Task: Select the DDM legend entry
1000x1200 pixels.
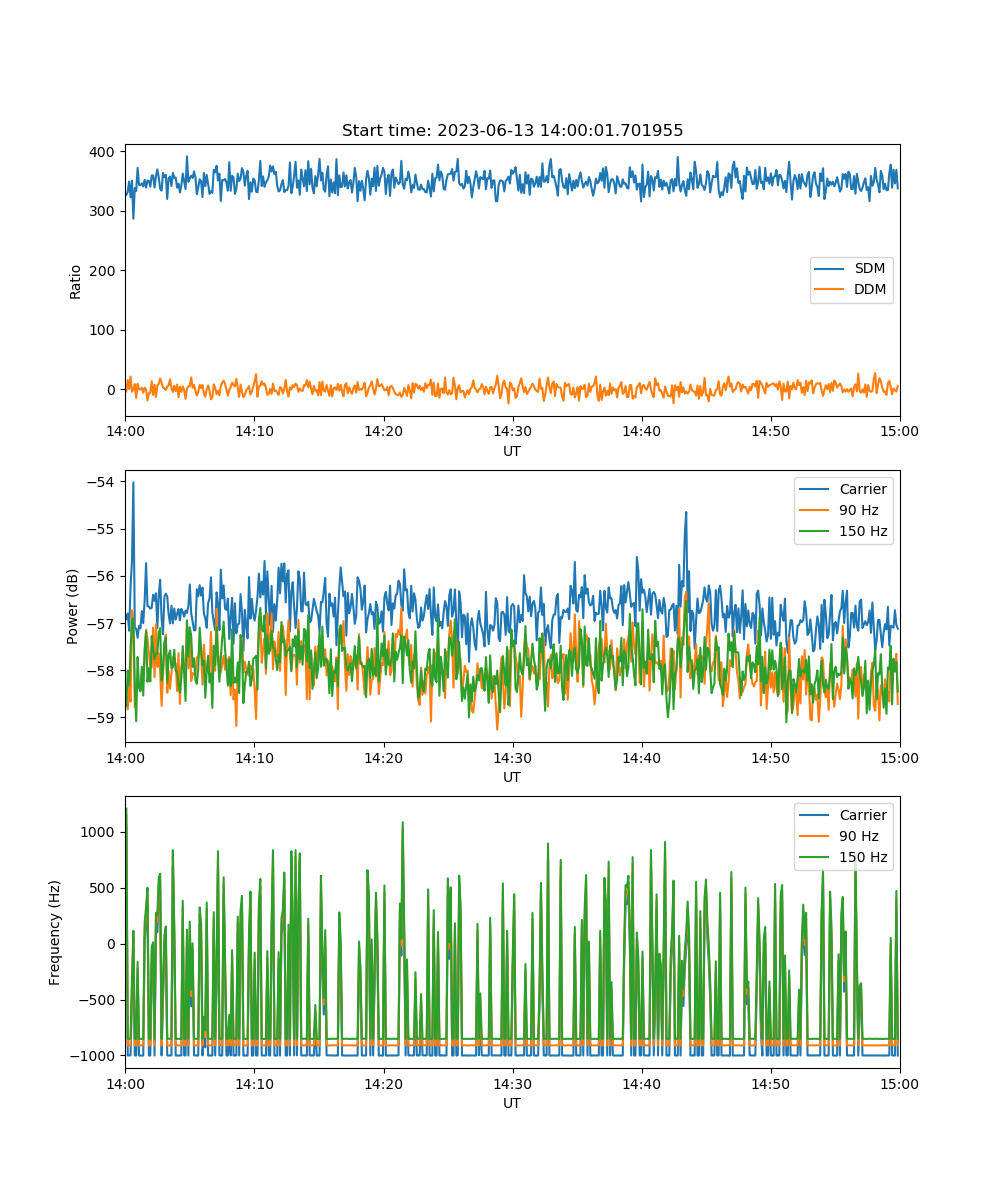Action: click(x=851, y=290)
